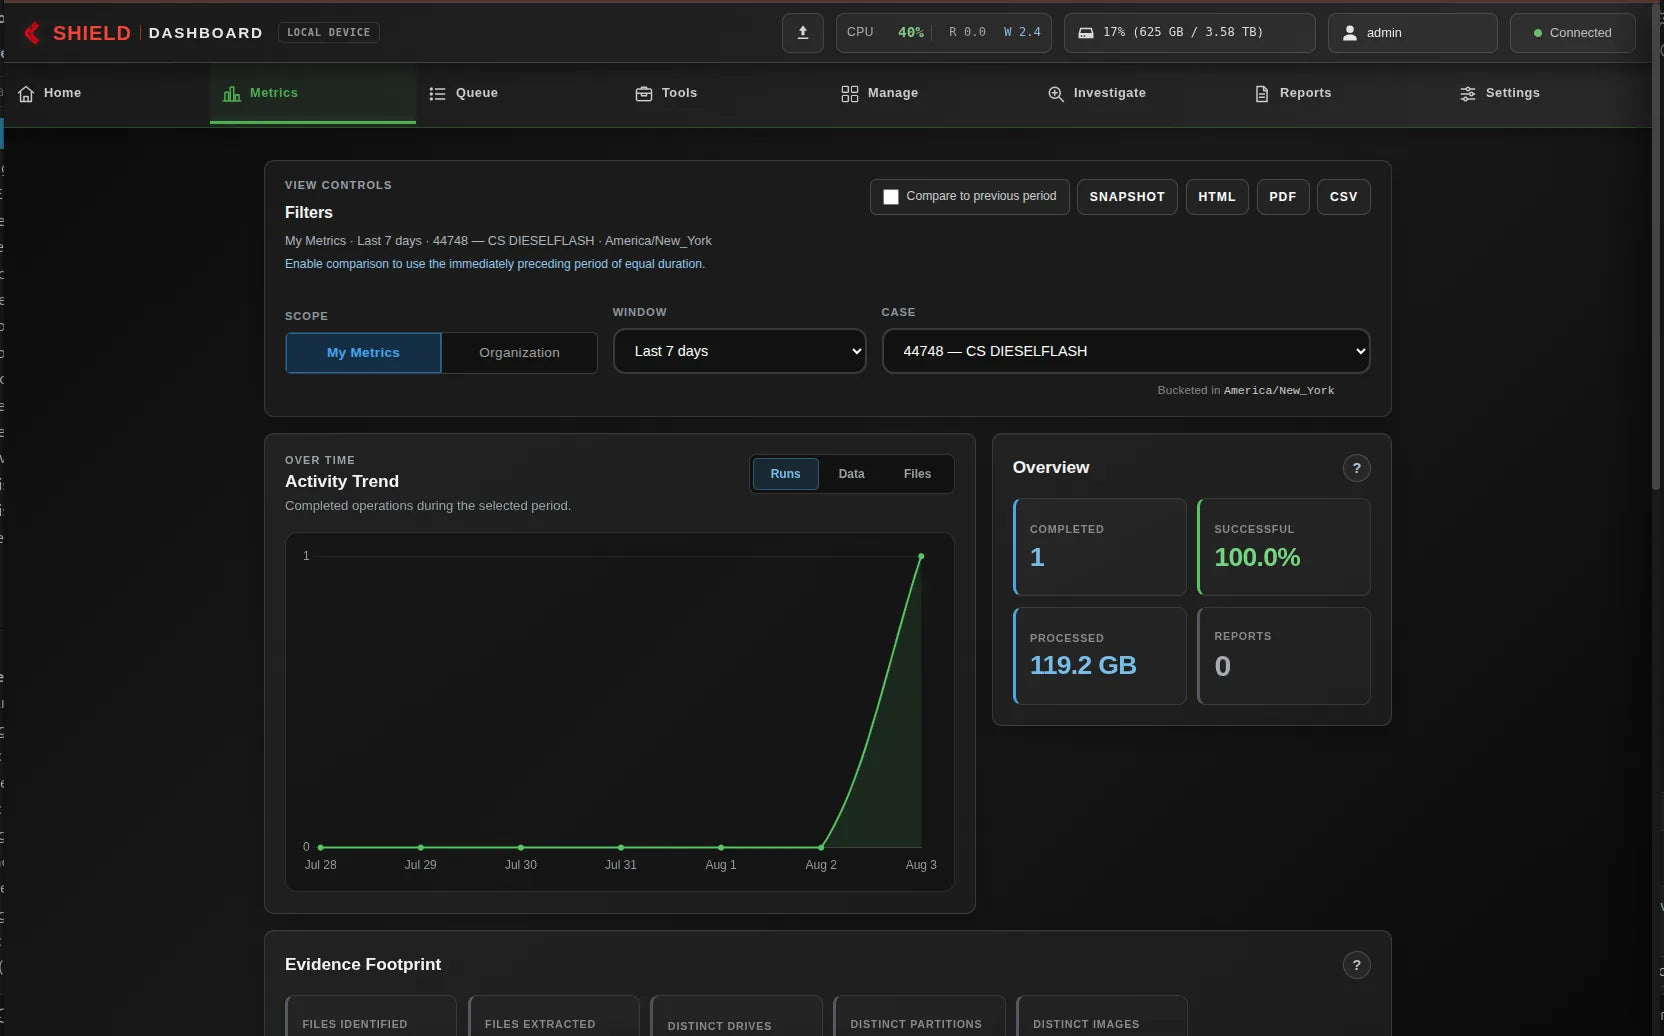Click the Home house icon
The image size is (1664, 1036).
point(26,93)
